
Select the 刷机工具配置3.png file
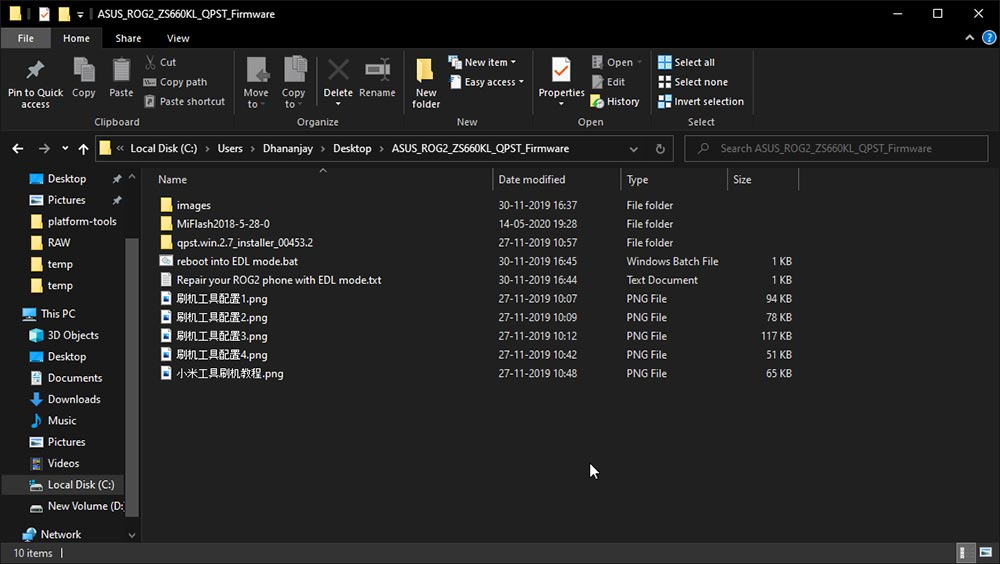coord(214,336)
